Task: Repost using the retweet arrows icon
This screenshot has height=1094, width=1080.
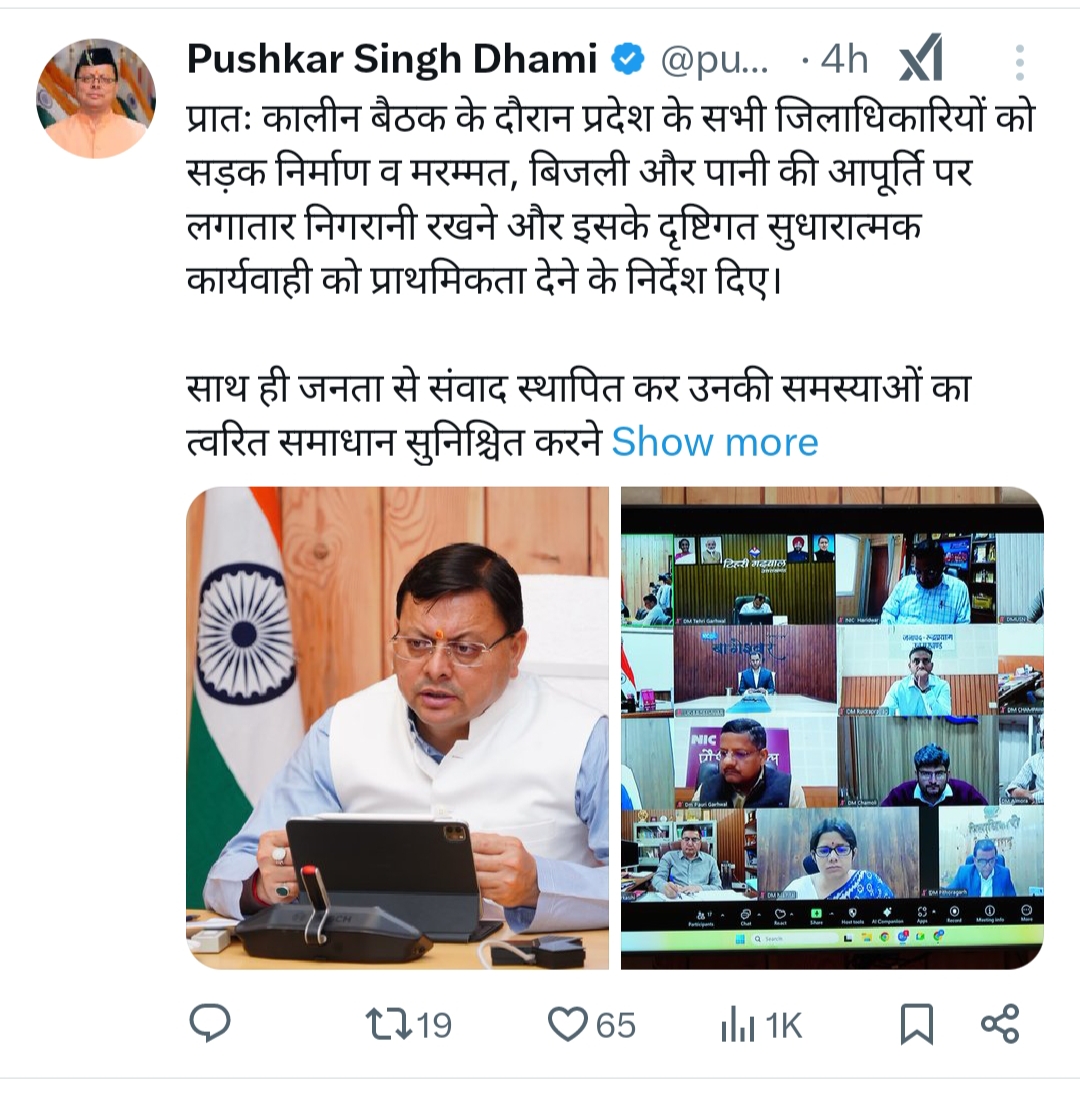Action: point(389,1024)
